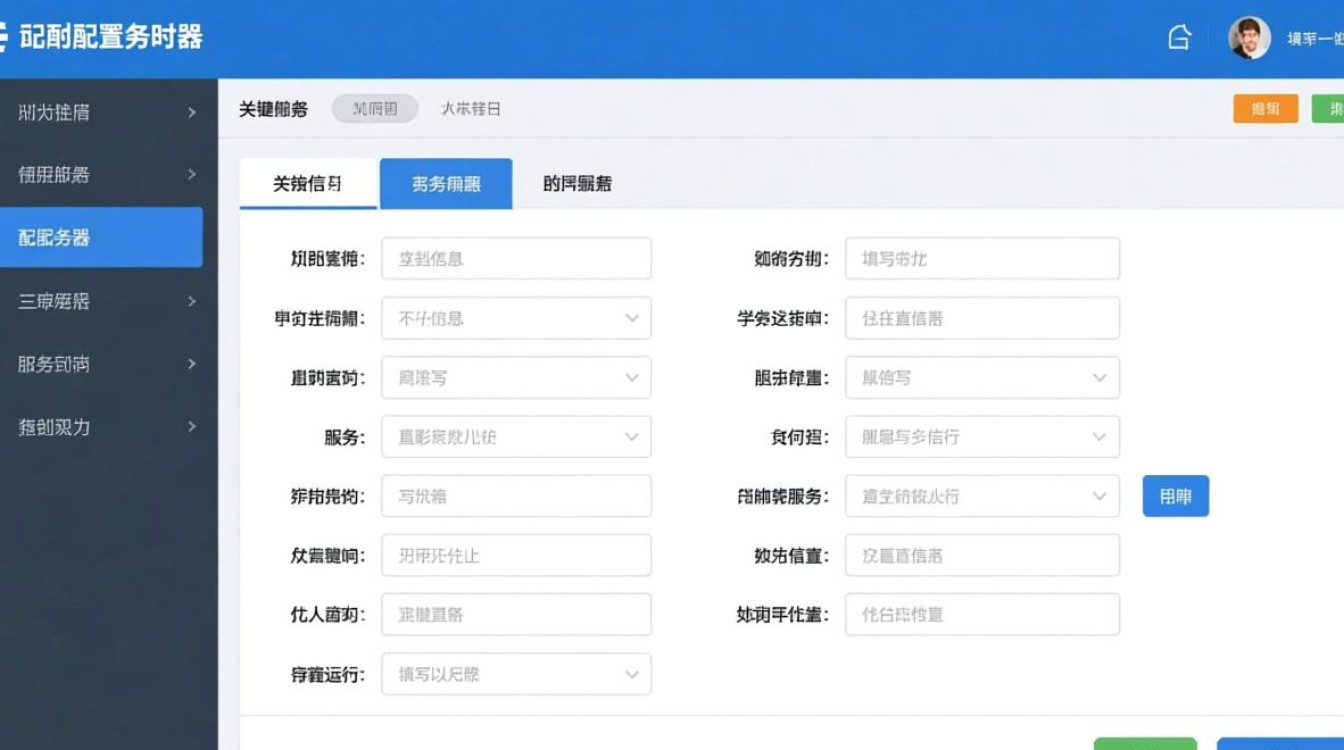Expand the second sidebar section arrow
Image resolution: width=1344 pixels, height=750 pixels.
pyautogui.click(x=191, y=175)
